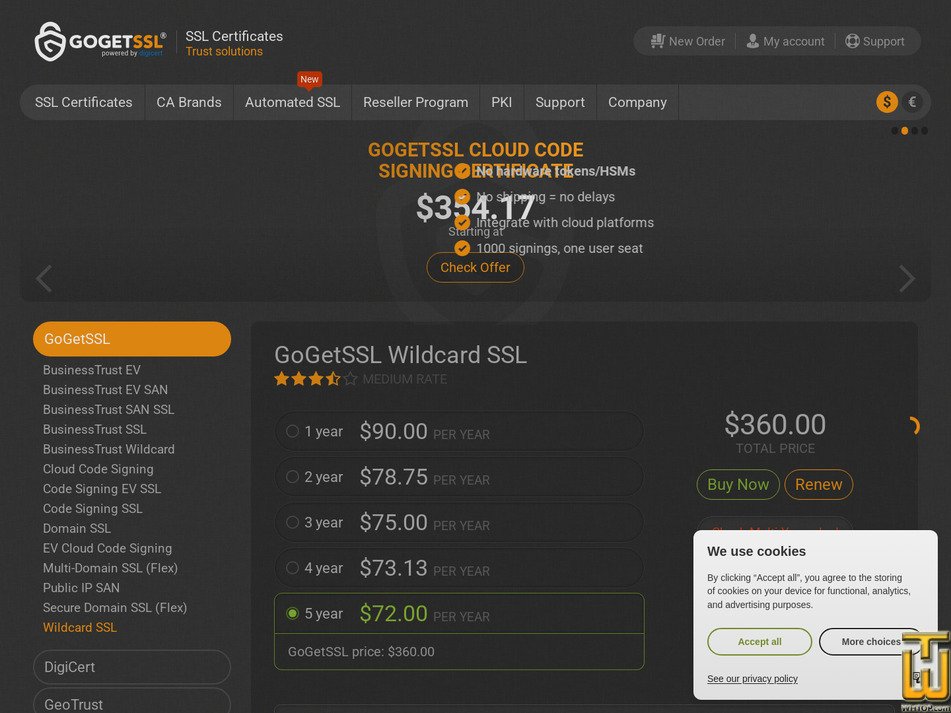Select the fourth carousel dot
Image resolution: width=951 pixels, height=713 pixels.
tap(924, 130)
